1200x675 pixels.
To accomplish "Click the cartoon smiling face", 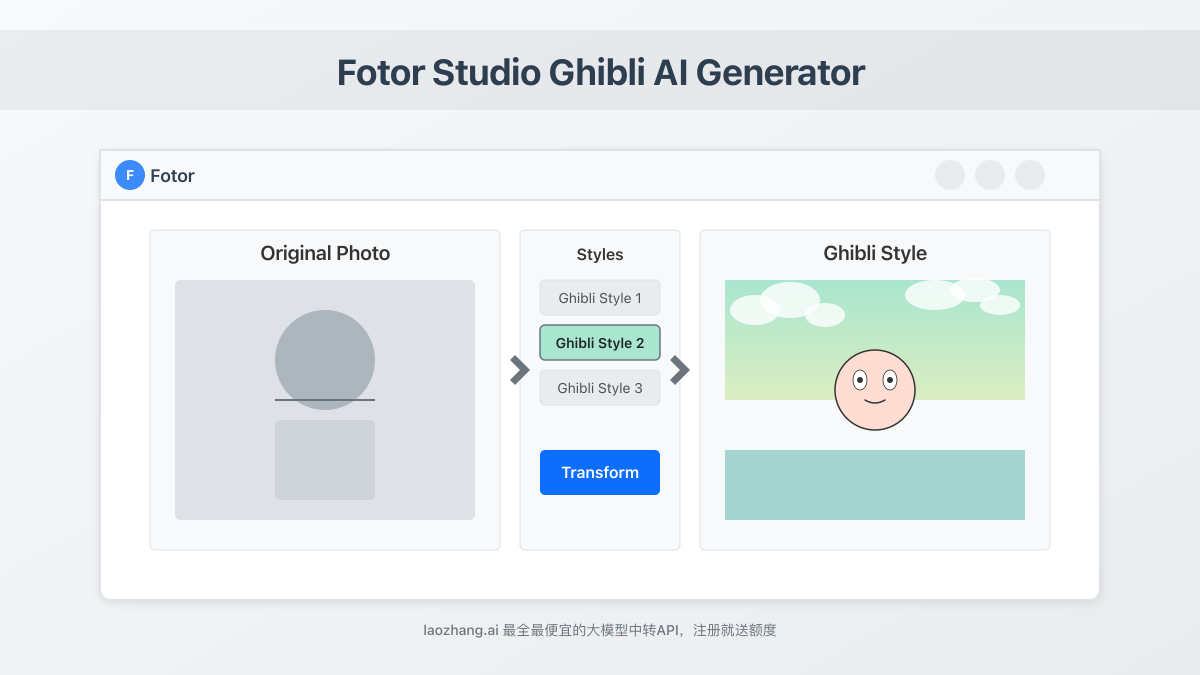I will click(x=875, y=390).
